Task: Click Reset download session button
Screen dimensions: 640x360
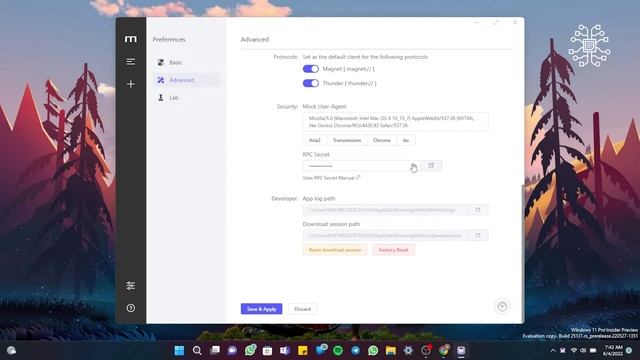Action: 335,250
